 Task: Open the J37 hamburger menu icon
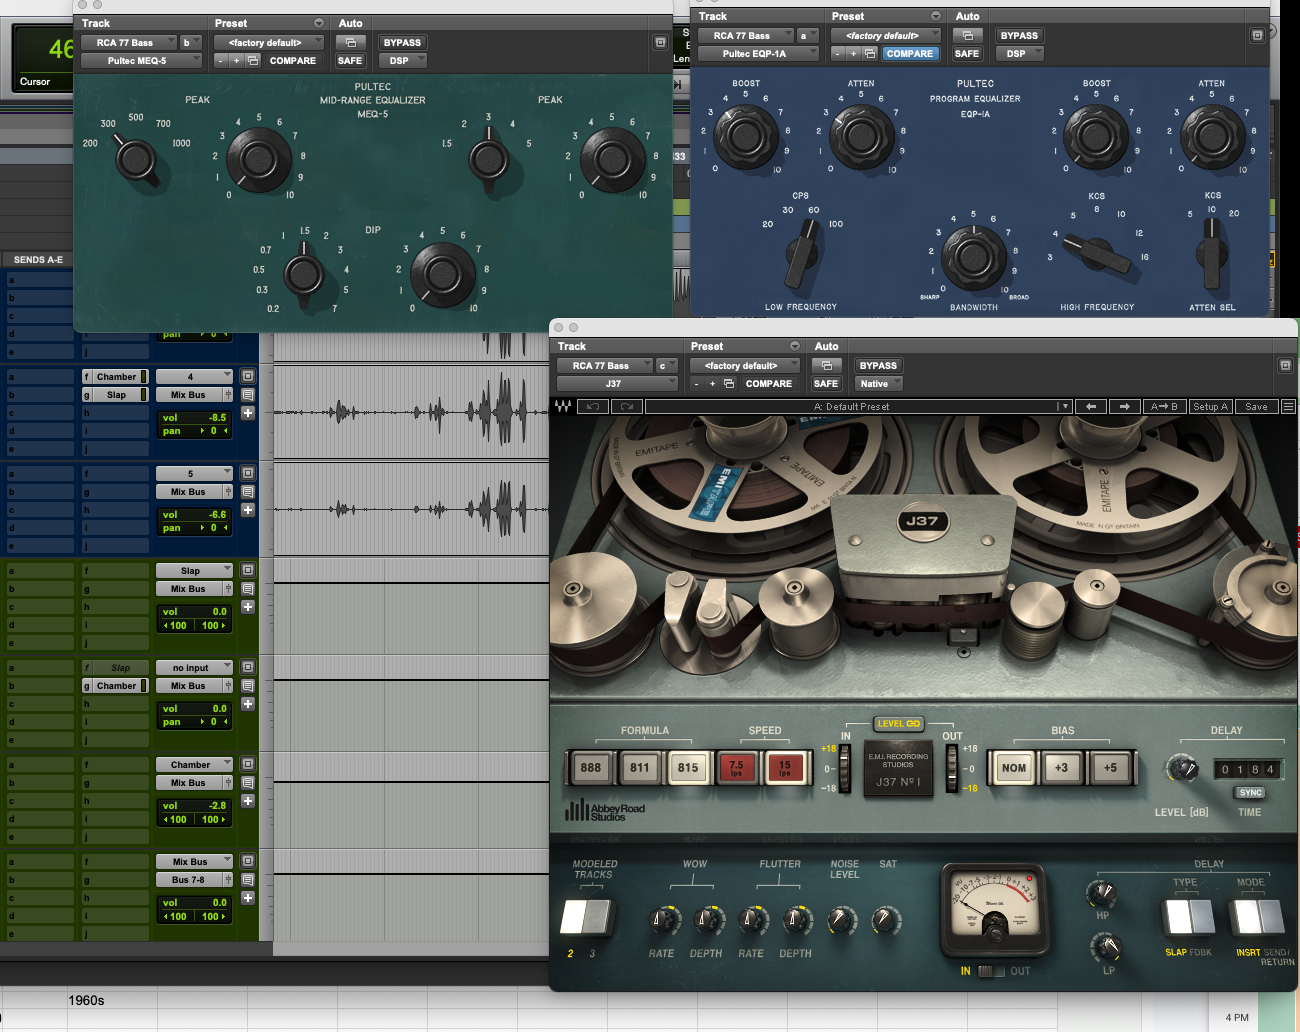tap(1288, 407)
